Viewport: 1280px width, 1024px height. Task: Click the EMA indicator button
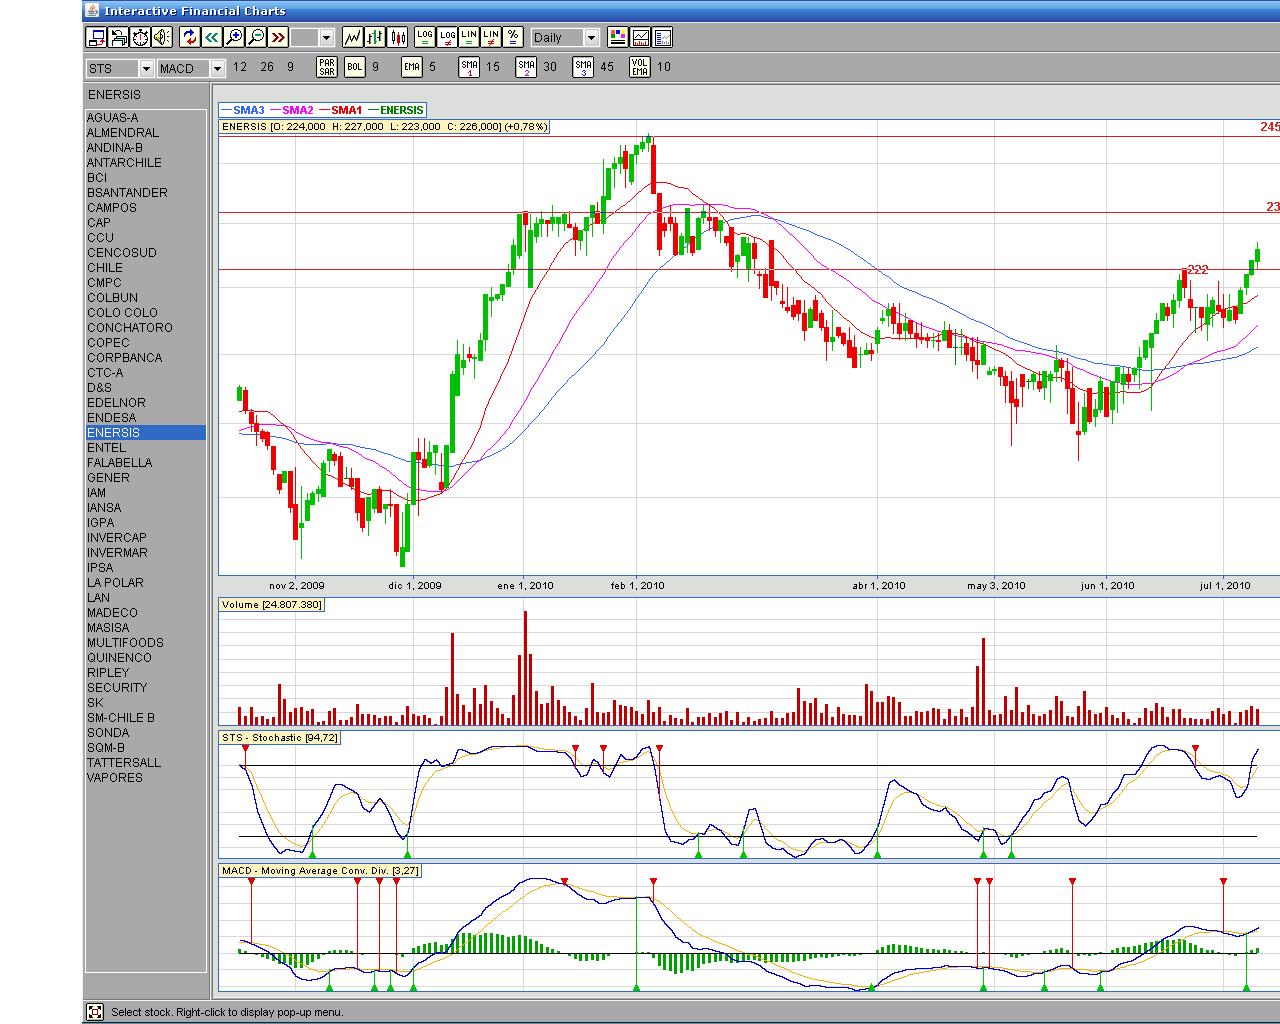coord(411,67)
